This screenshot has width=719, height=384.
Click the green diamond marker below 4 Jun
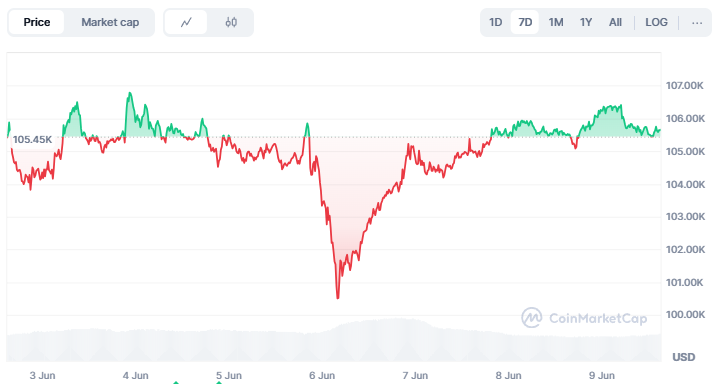[x=176, y=382]
